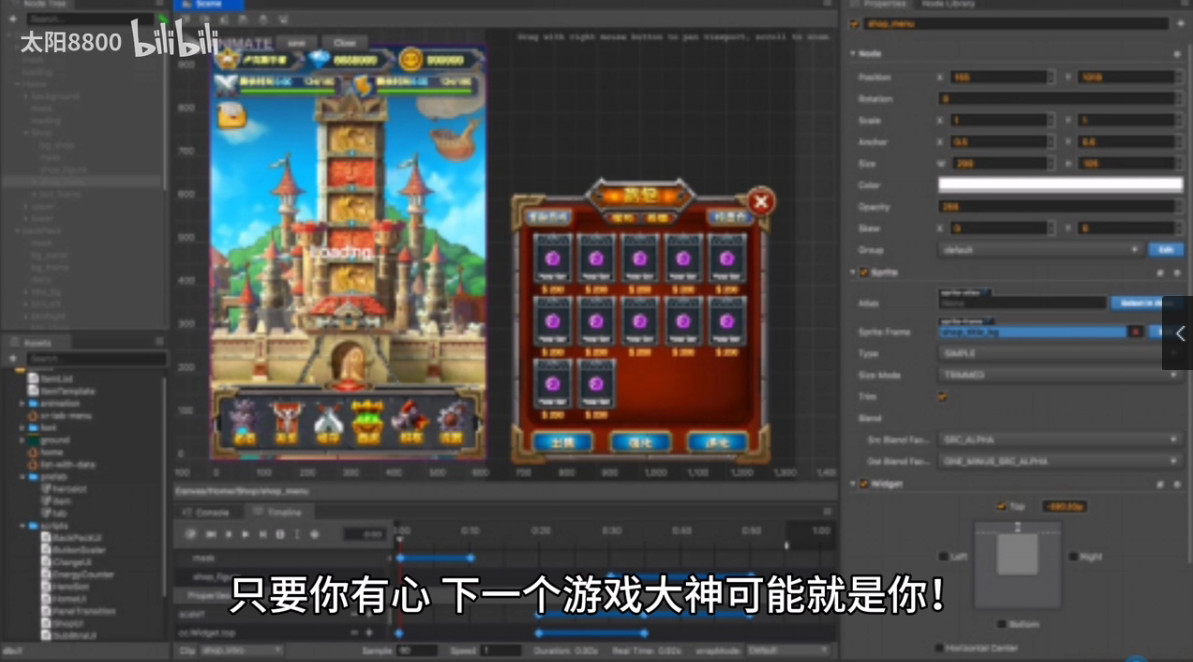Screen dimensions: 1193x662
Task: Click the red close button on the shop popup
Action: (x=761, y=202)
